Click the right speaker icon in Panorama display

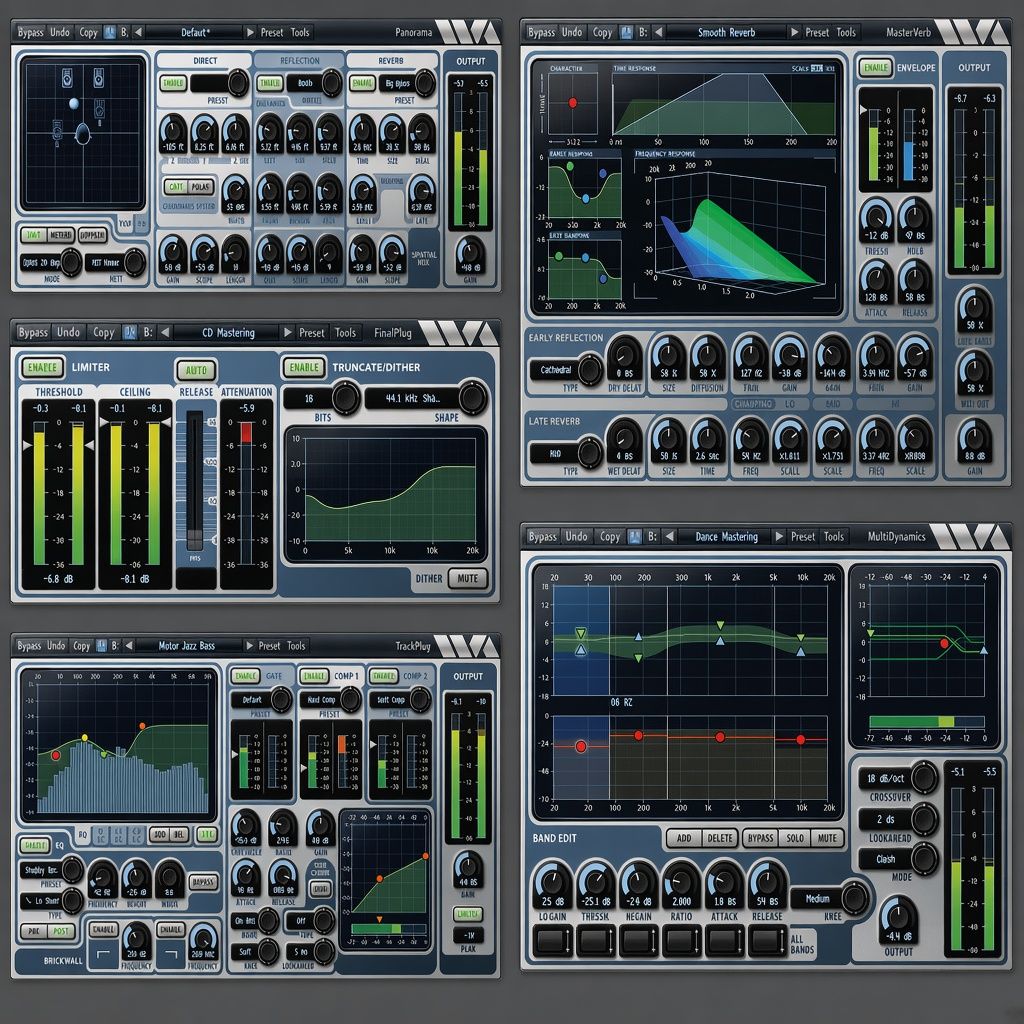tap(98, 78)
